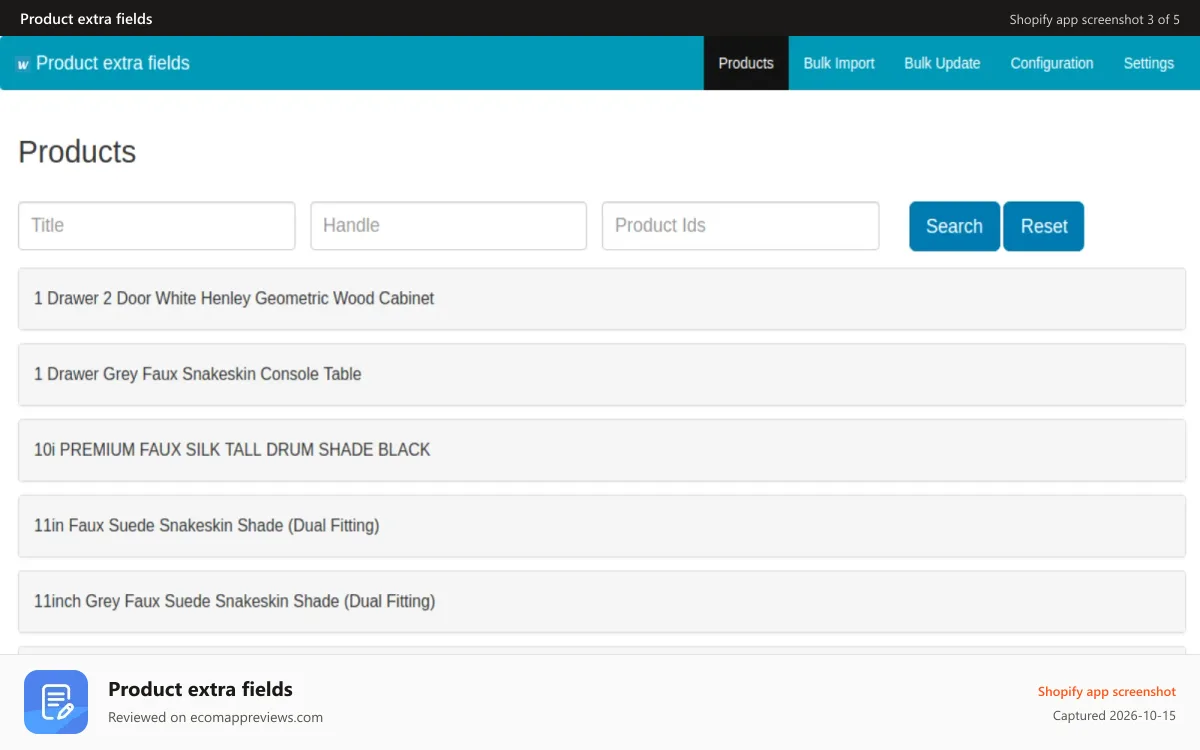Click the Product extra fields footer title
Image resolution: width=1200 pixels, height=750 pixels.
click(200, 689)
